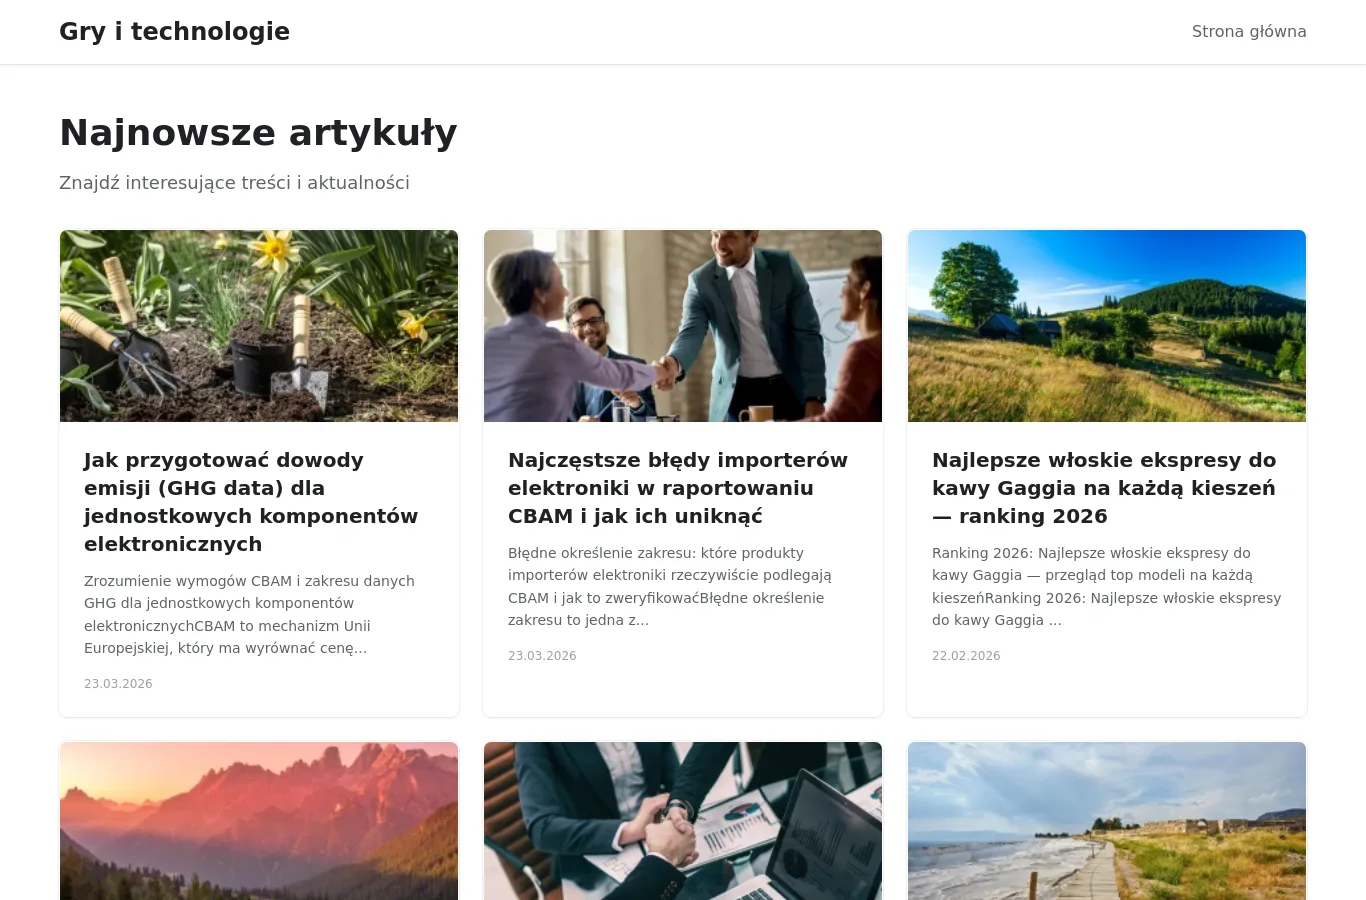Screen dimensions: 1366x900
Task: Click excerpt starting "Ranking 2026: Najlepsze włoskie"
Action: coord(1106,587)
